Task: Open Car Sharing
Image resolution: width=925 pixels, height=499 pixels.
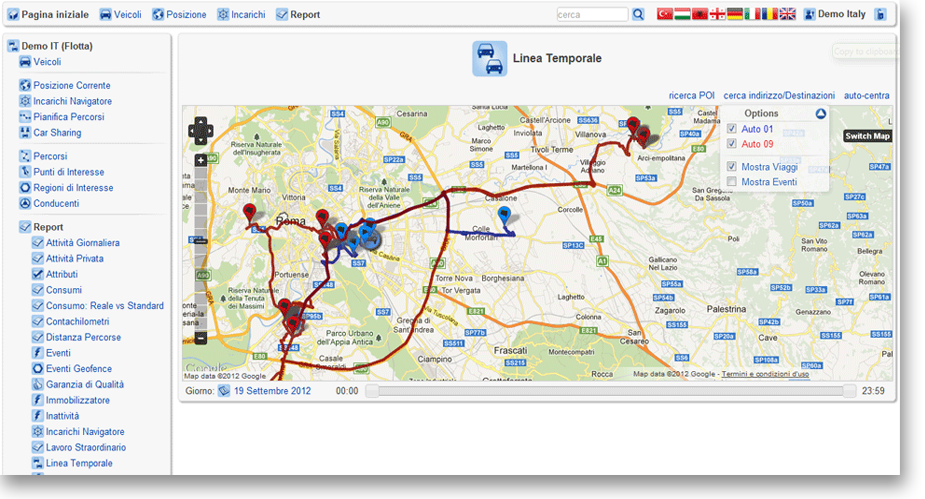Action: pos(50,133)
